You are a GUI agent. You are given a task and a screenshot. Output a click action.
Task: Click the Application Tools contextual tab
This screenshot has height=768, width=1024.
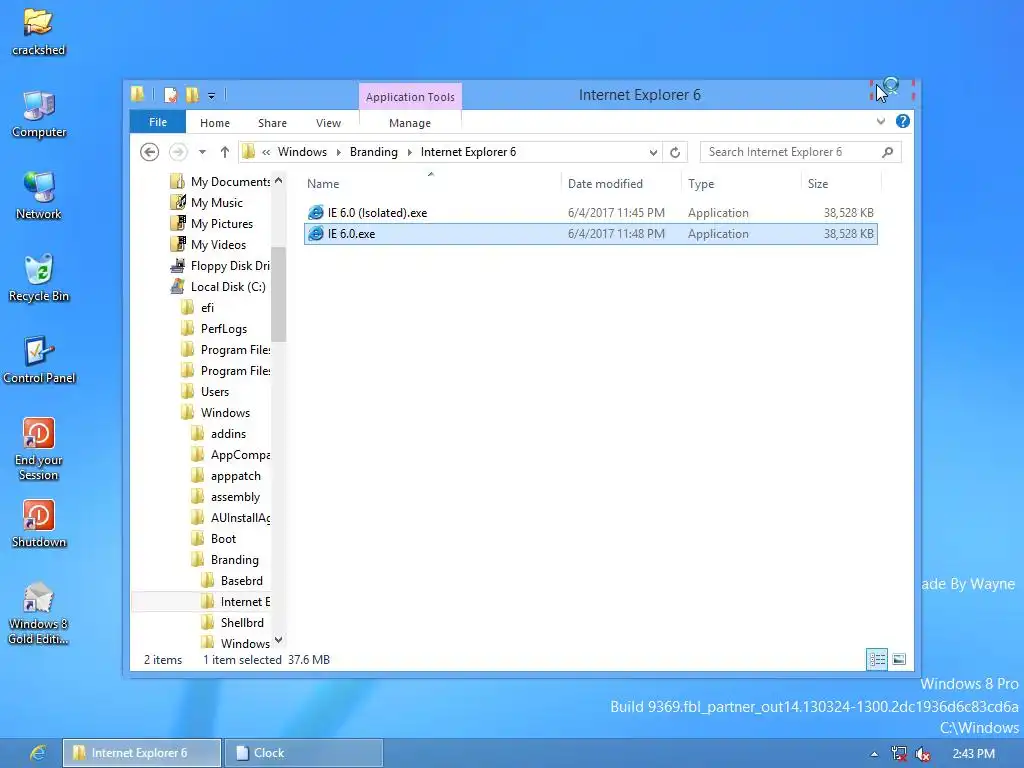(x=410, y=97)
